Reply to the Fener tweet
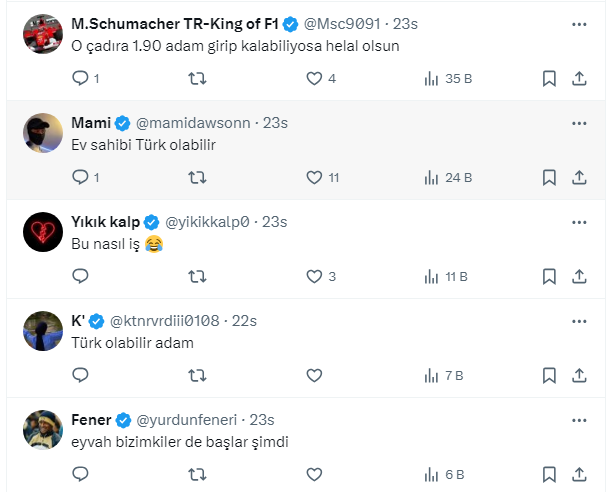This screenshot has width=606, height=492. [81, 474]
